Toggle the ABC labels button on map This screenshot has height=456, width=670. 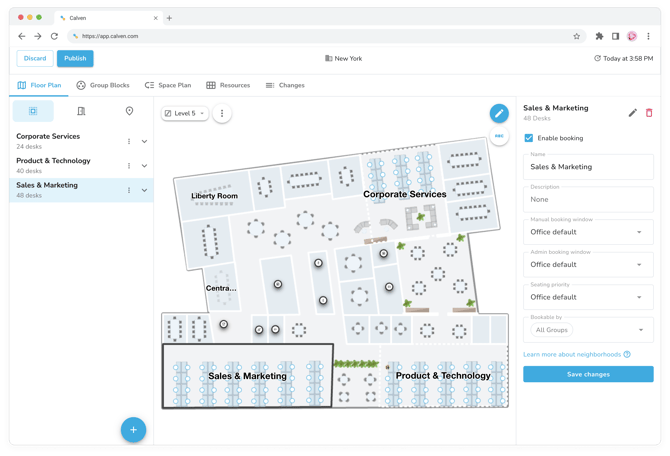tap(499, 136)
